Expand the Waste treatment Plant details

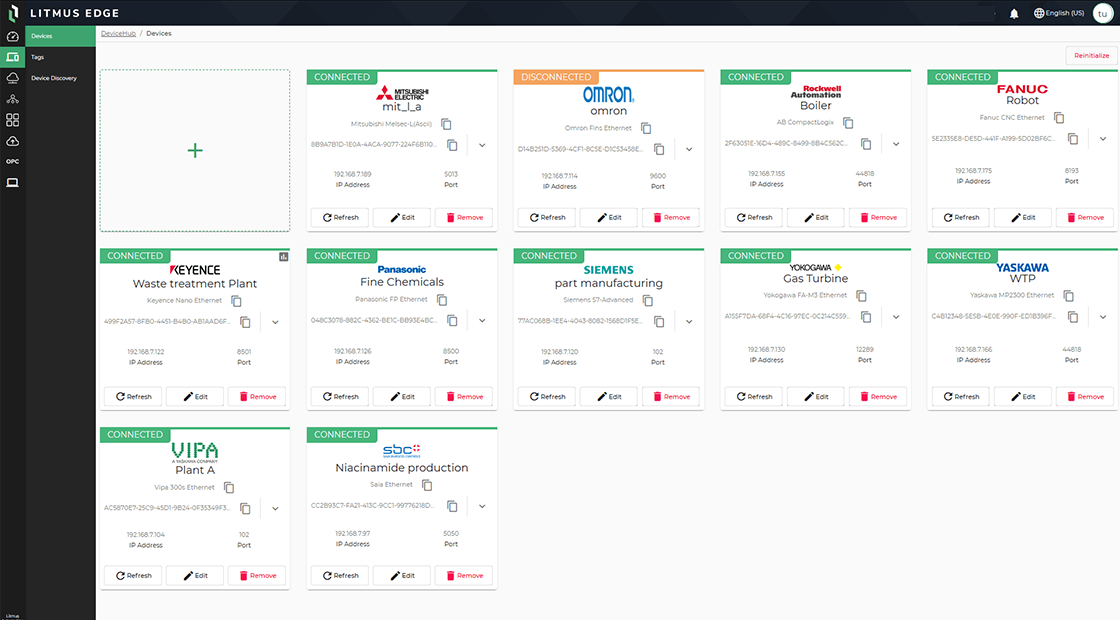(x=275, y=322)
